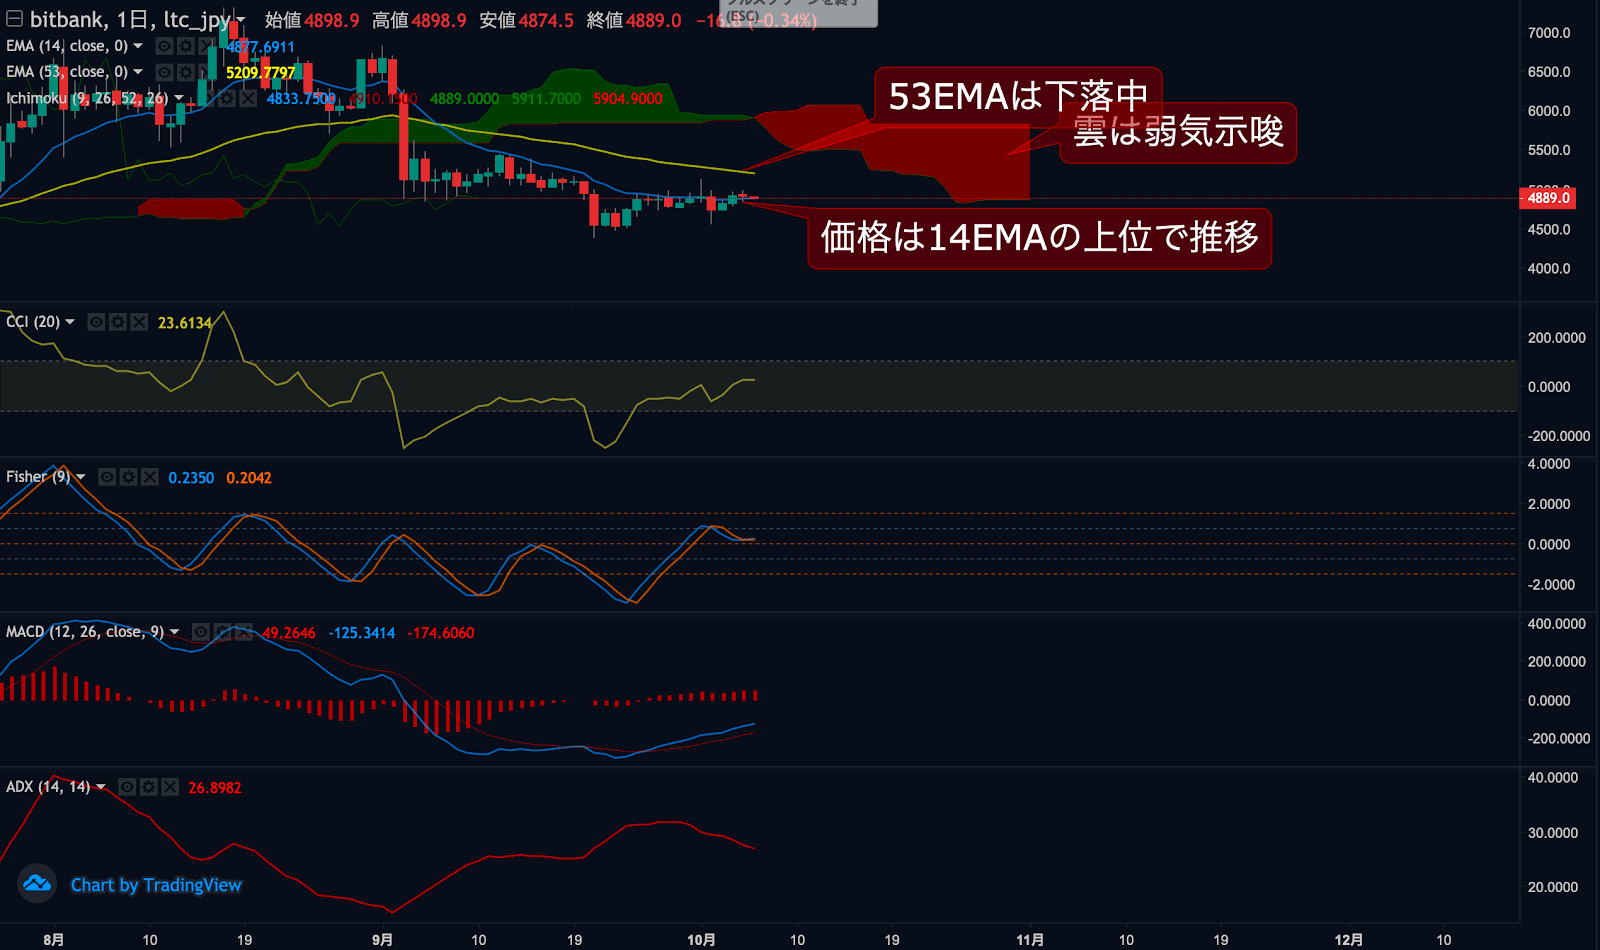The image size is (1600, 950).
Task: Open Fisher (9) settings gear icon
Action: 128,477
